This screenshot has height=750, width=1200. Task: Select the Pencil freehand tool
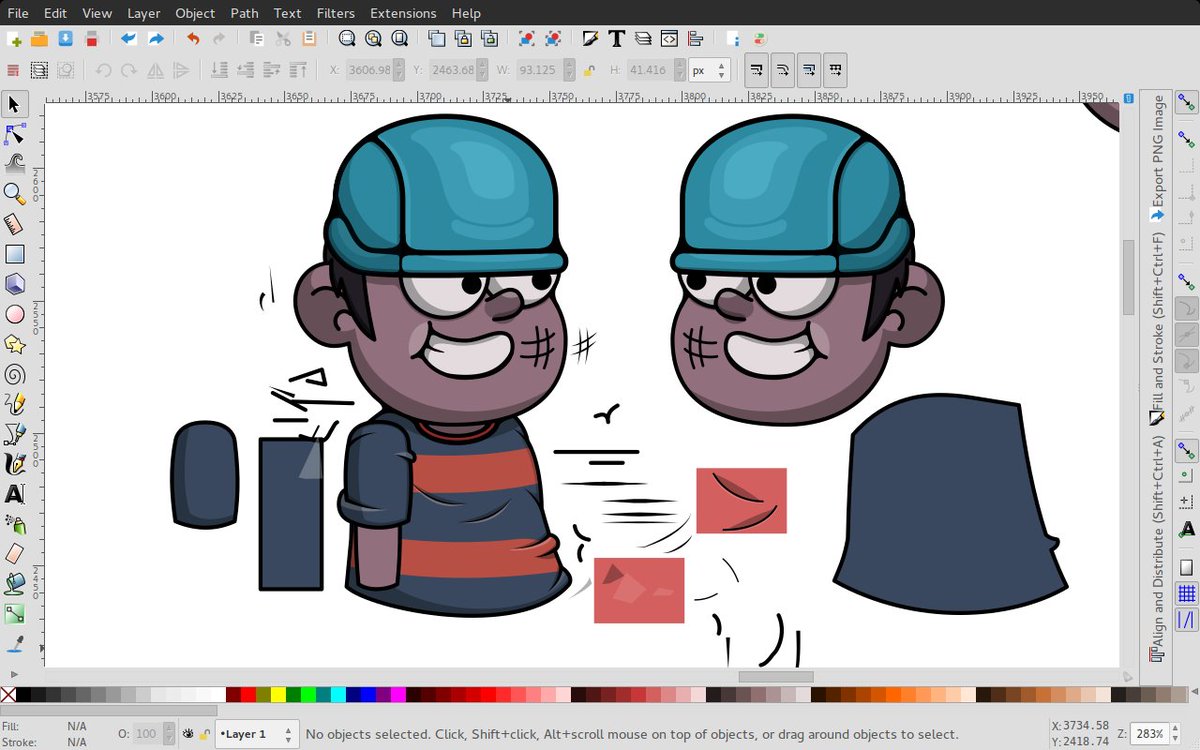15,404
